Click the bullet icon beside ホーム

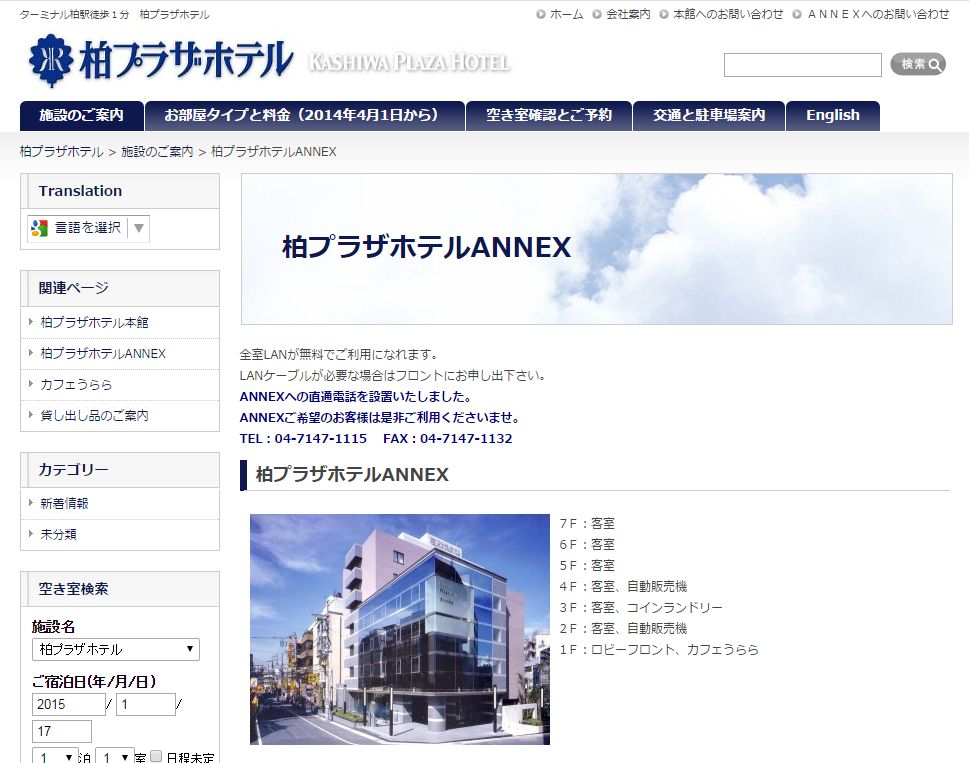pos(541,14)
